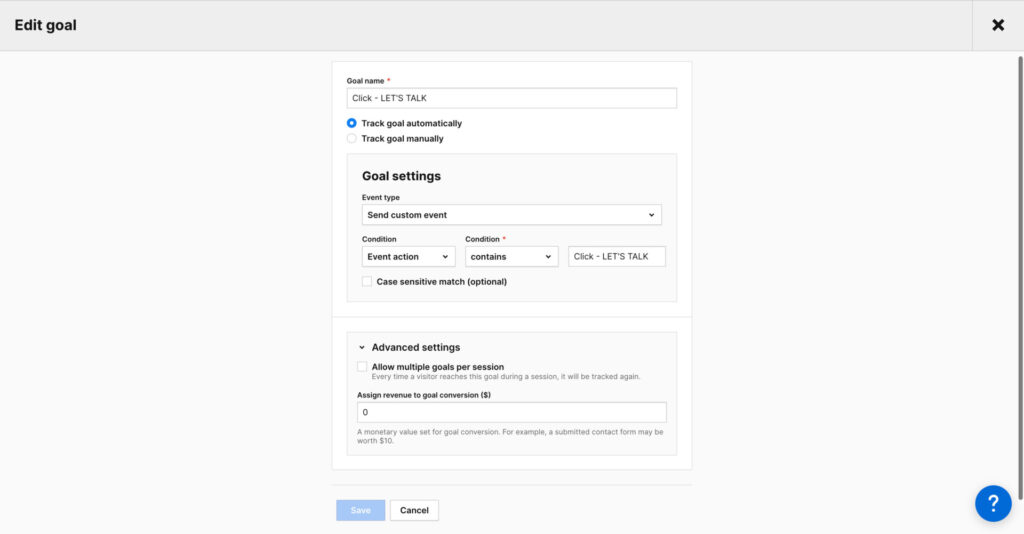The height and width of the screenshot is (534, 1024).
Task: Click the Edit goal header title
Action: [x=45, y=25]
